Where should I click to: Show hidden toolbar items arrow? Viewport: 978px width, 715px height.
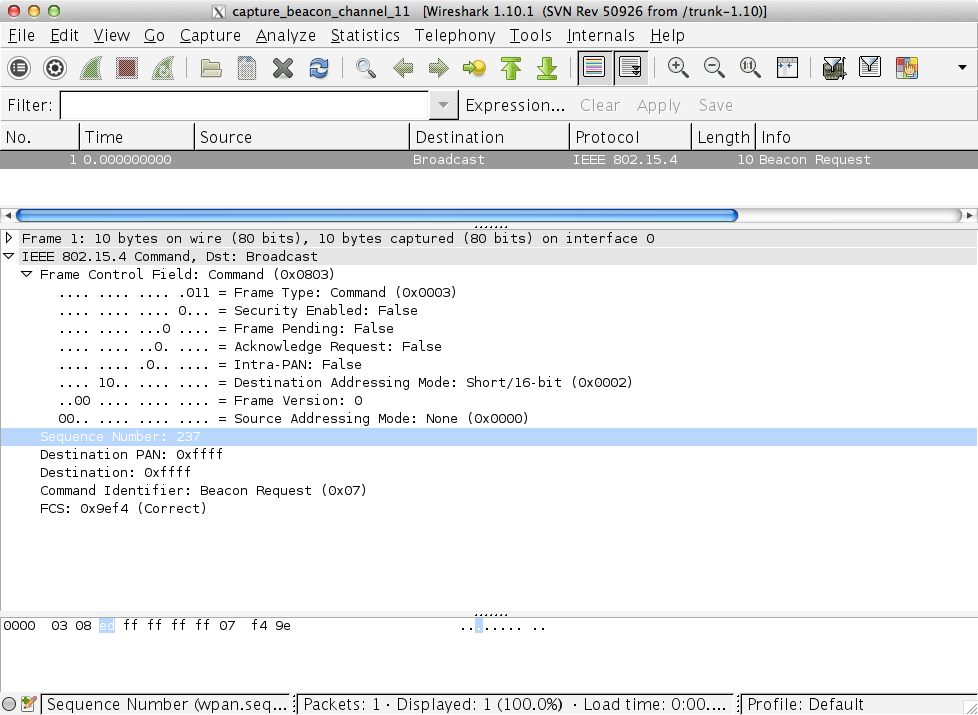(x=962, y=67)
